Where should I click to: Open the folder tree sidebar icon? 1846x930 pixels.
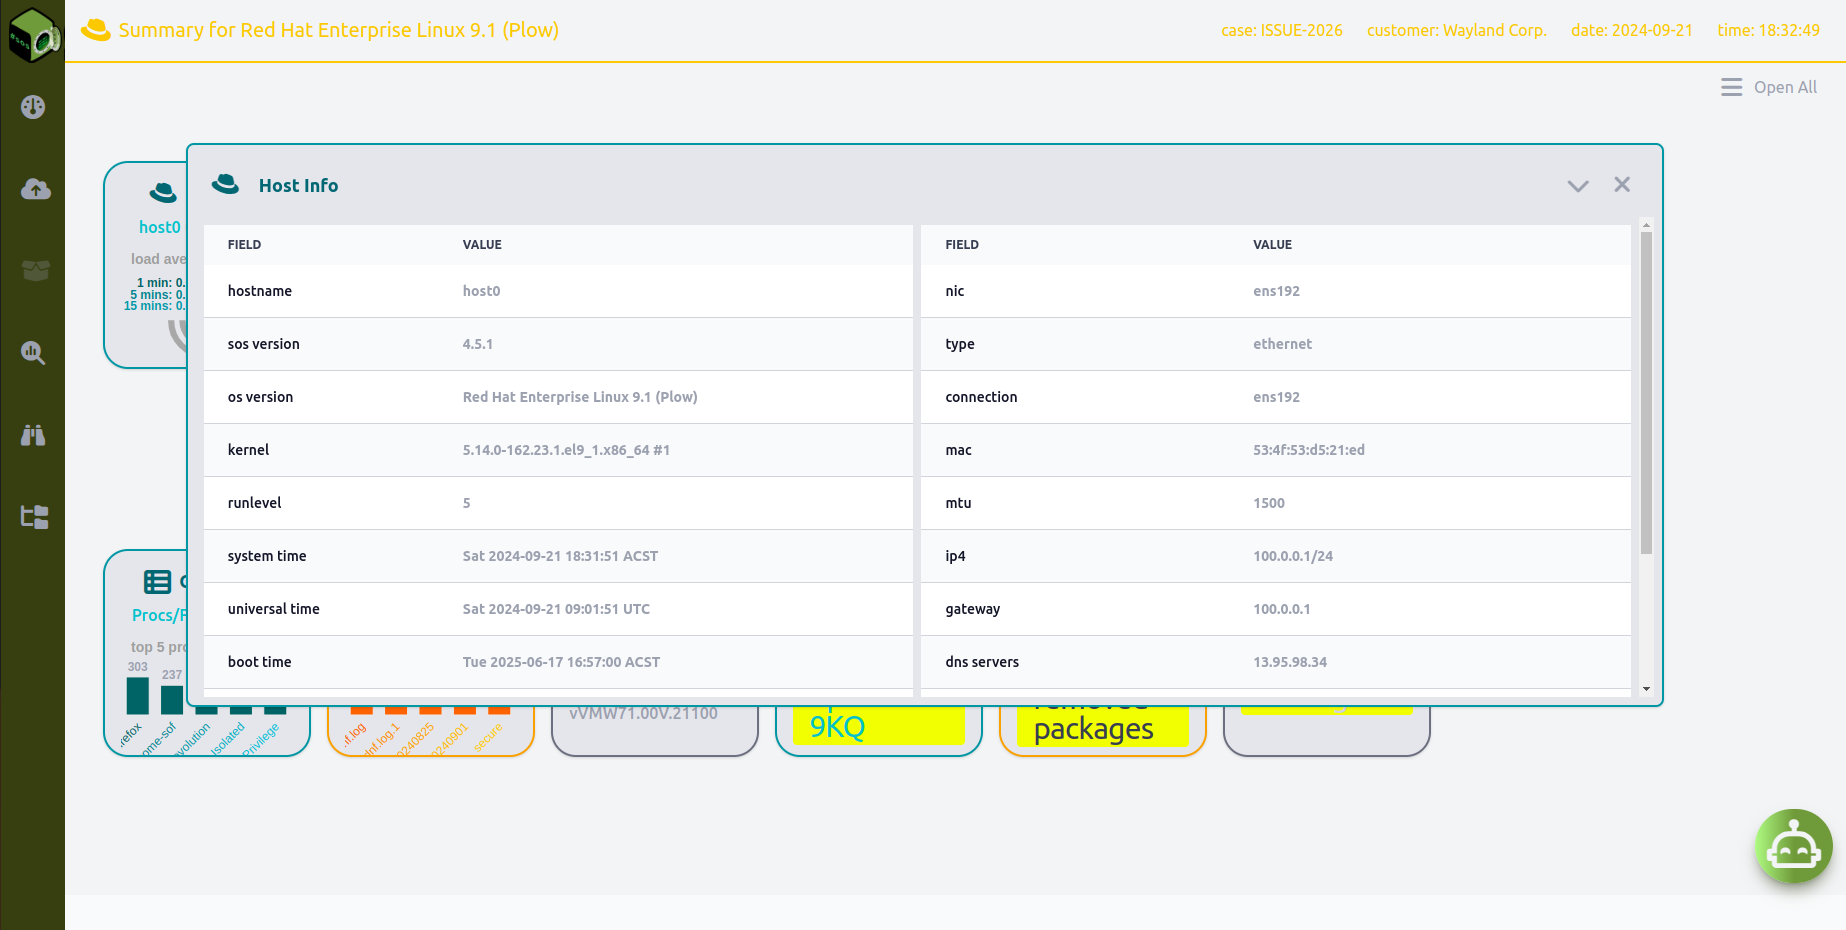[35, 517]
